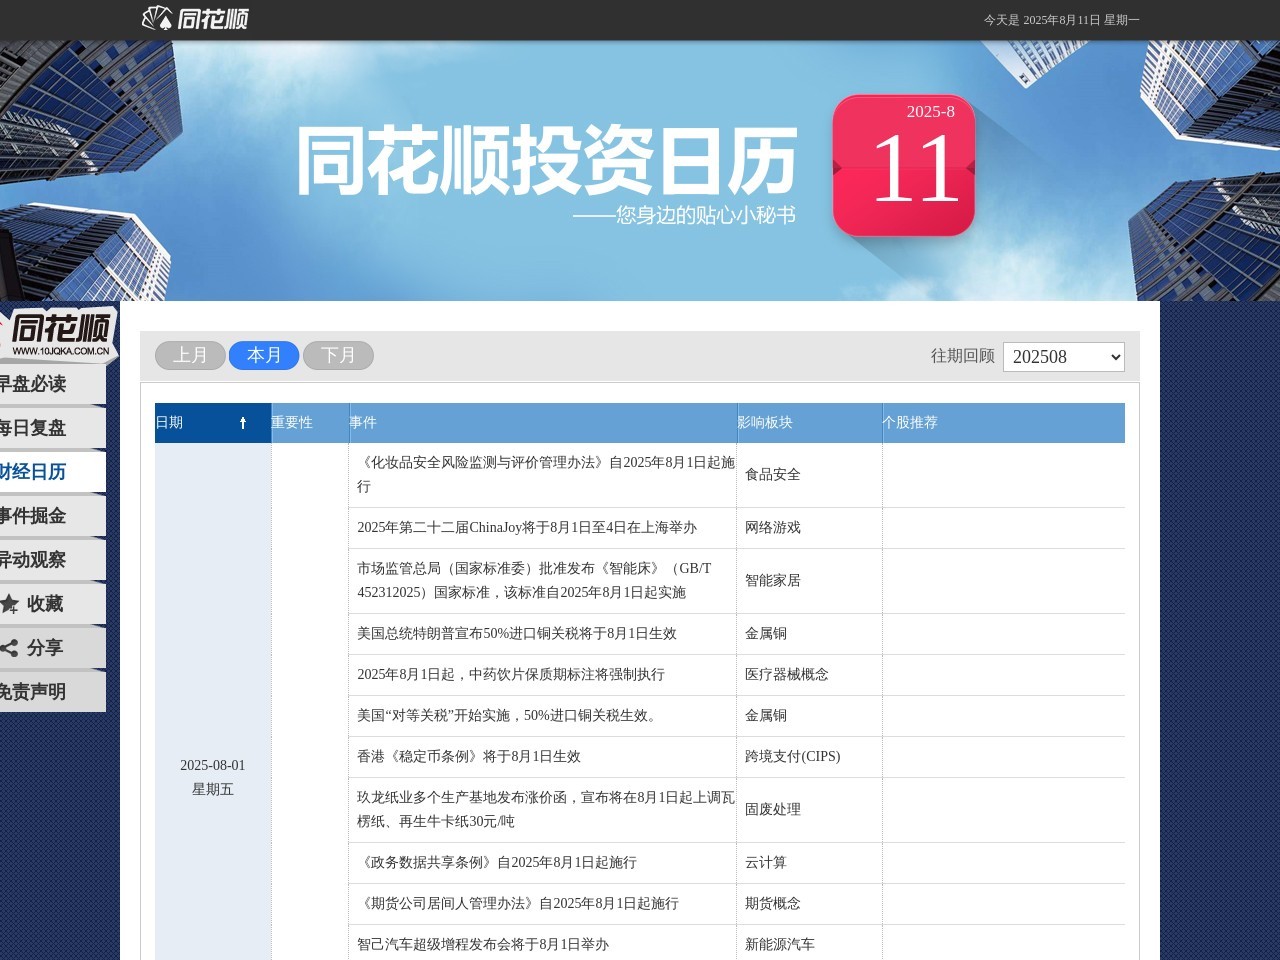The image size is (1280, 960).
Task: Click the 香港《稳定币条例》 event
Action: [469, 757]
